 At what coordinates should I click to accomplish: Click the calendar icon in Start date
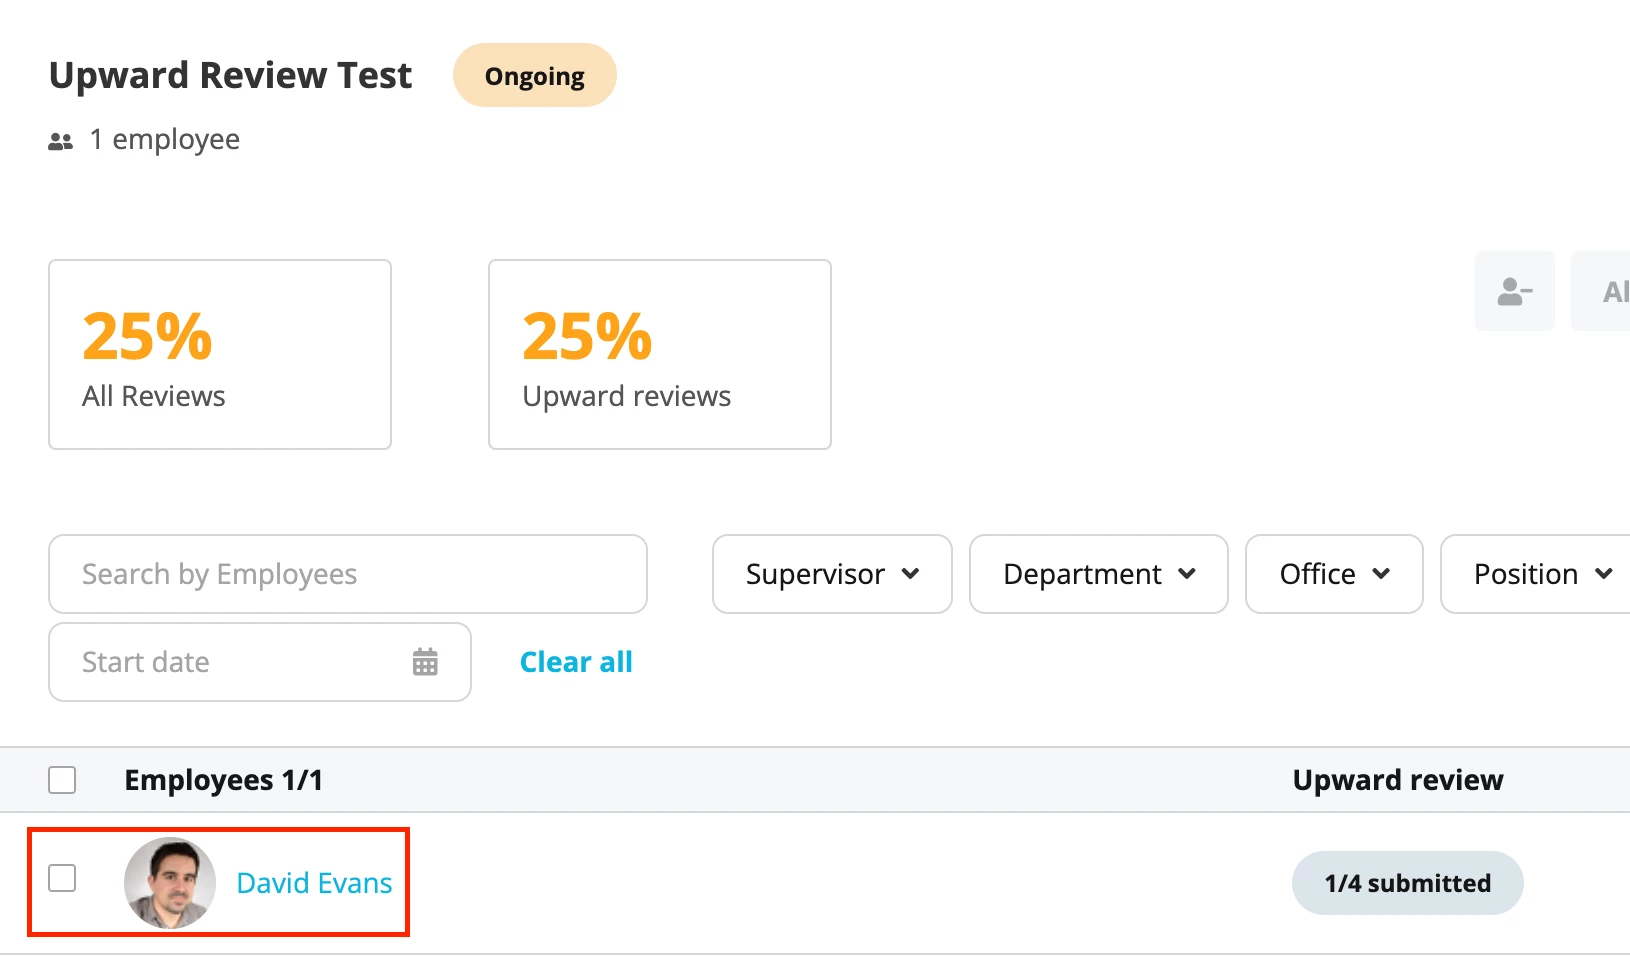(425, 662)
